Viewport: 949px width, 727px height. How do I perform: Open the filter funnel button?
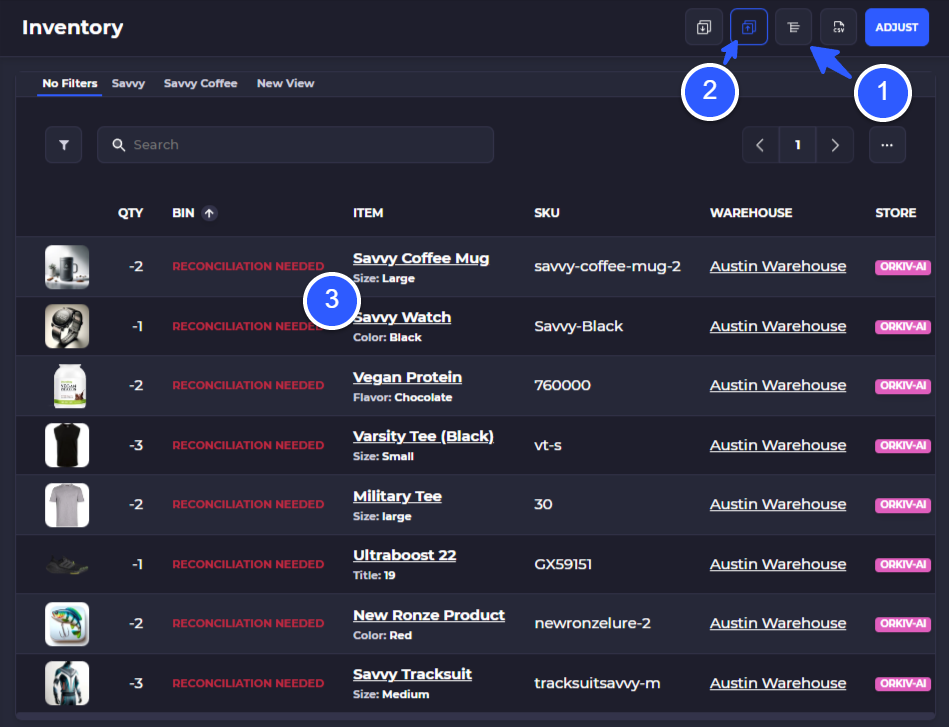click(x=64, y=145)
